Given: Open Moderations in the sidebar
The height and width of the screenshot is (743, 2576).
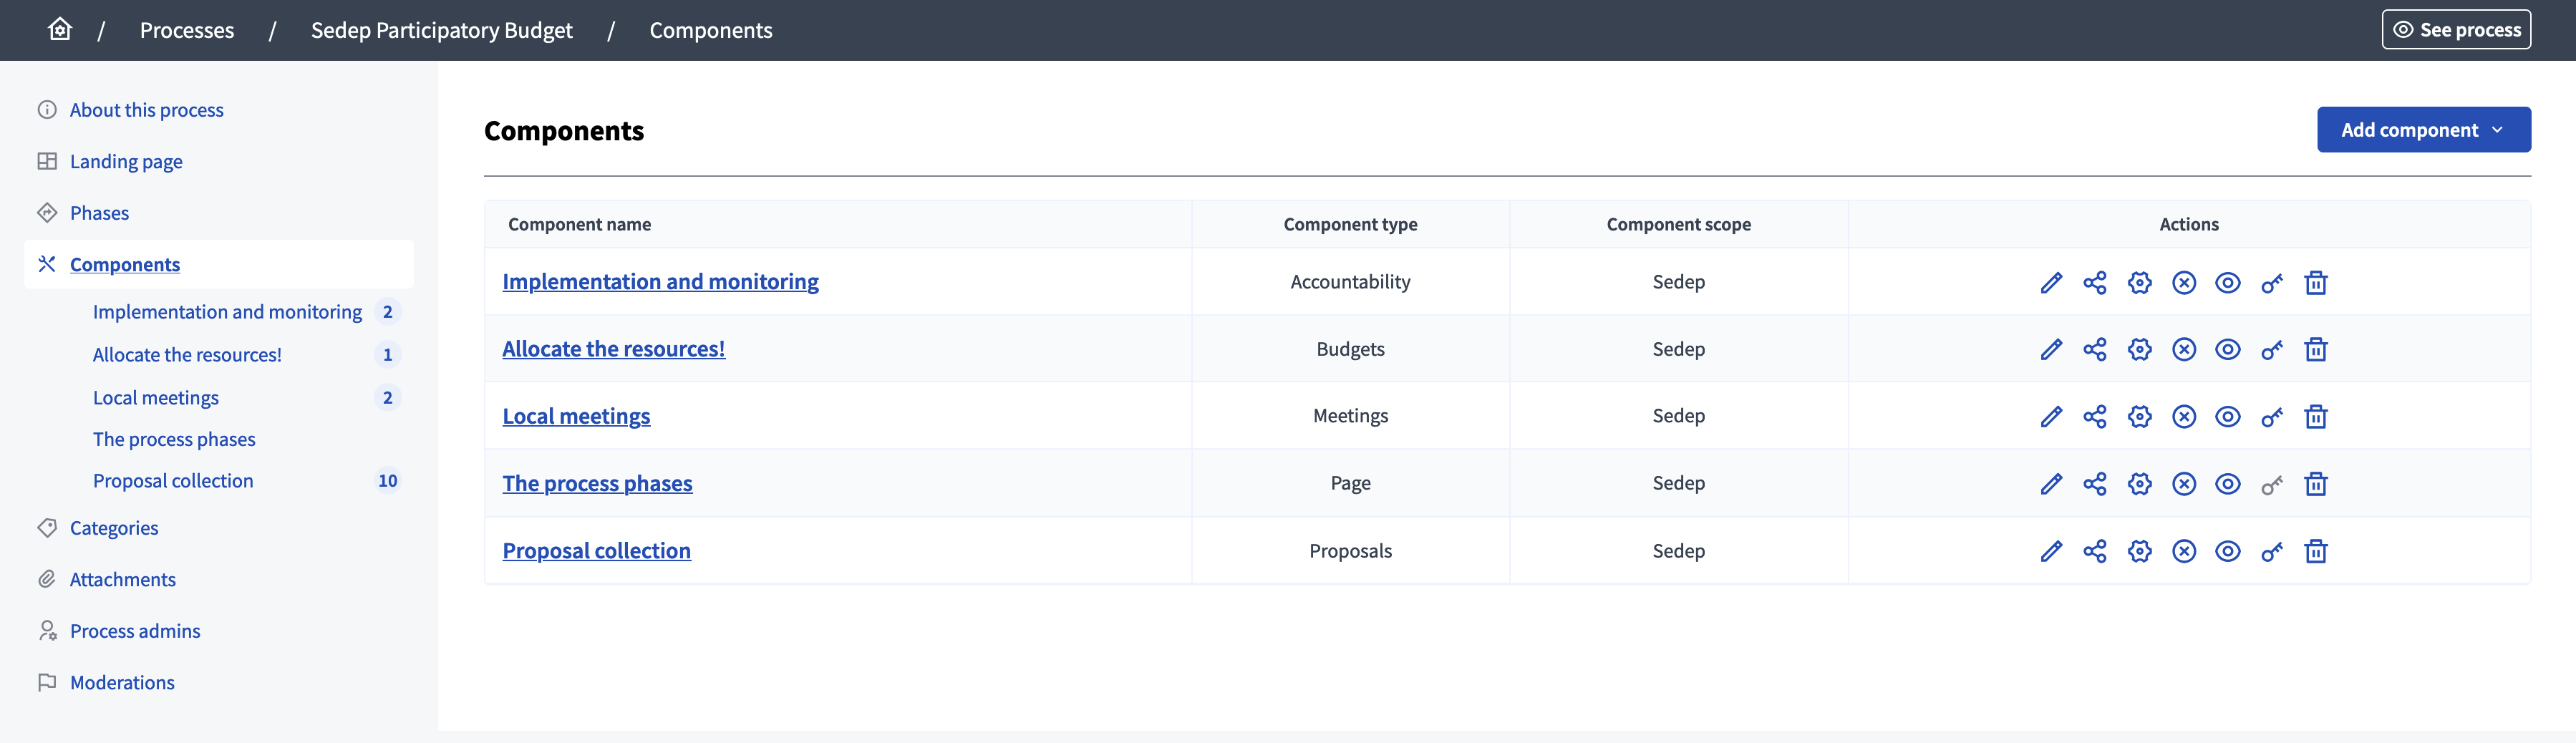Looking at the screenshot, I should click(x=122, y=683).
